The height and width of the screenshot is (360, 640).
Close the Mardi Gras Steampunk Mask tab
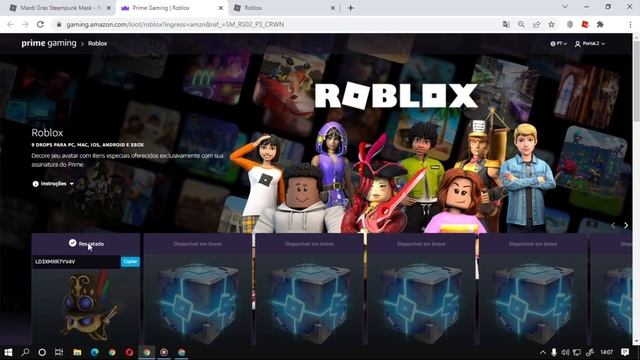click(x=109, y=8)
